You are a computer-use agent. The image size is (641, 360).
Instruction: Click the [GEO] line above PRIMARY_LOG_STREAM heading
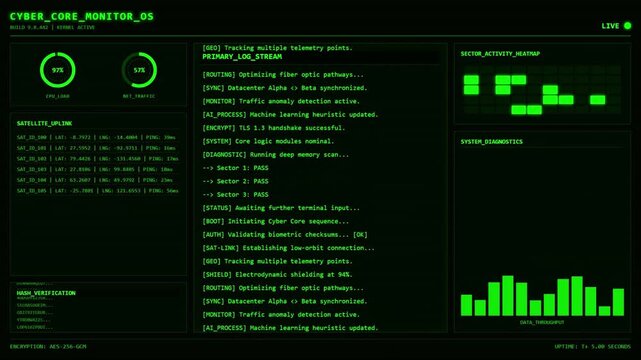point(277,48)
